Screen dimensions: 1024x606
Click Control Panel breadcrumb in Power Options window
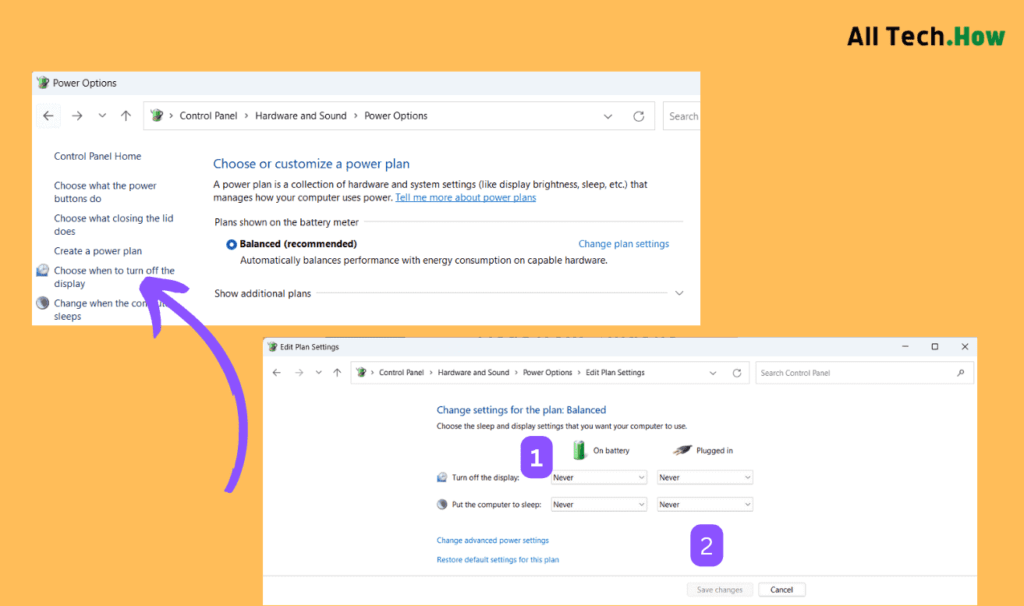[x=208, y=116]
